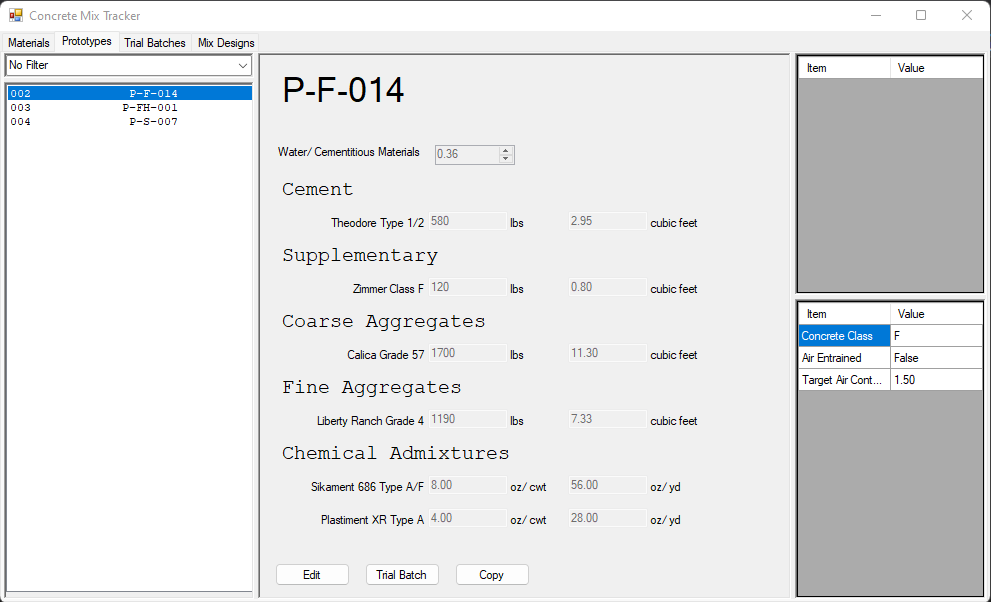Open the Materials tab
991x602 pixels.
(29, 43)
